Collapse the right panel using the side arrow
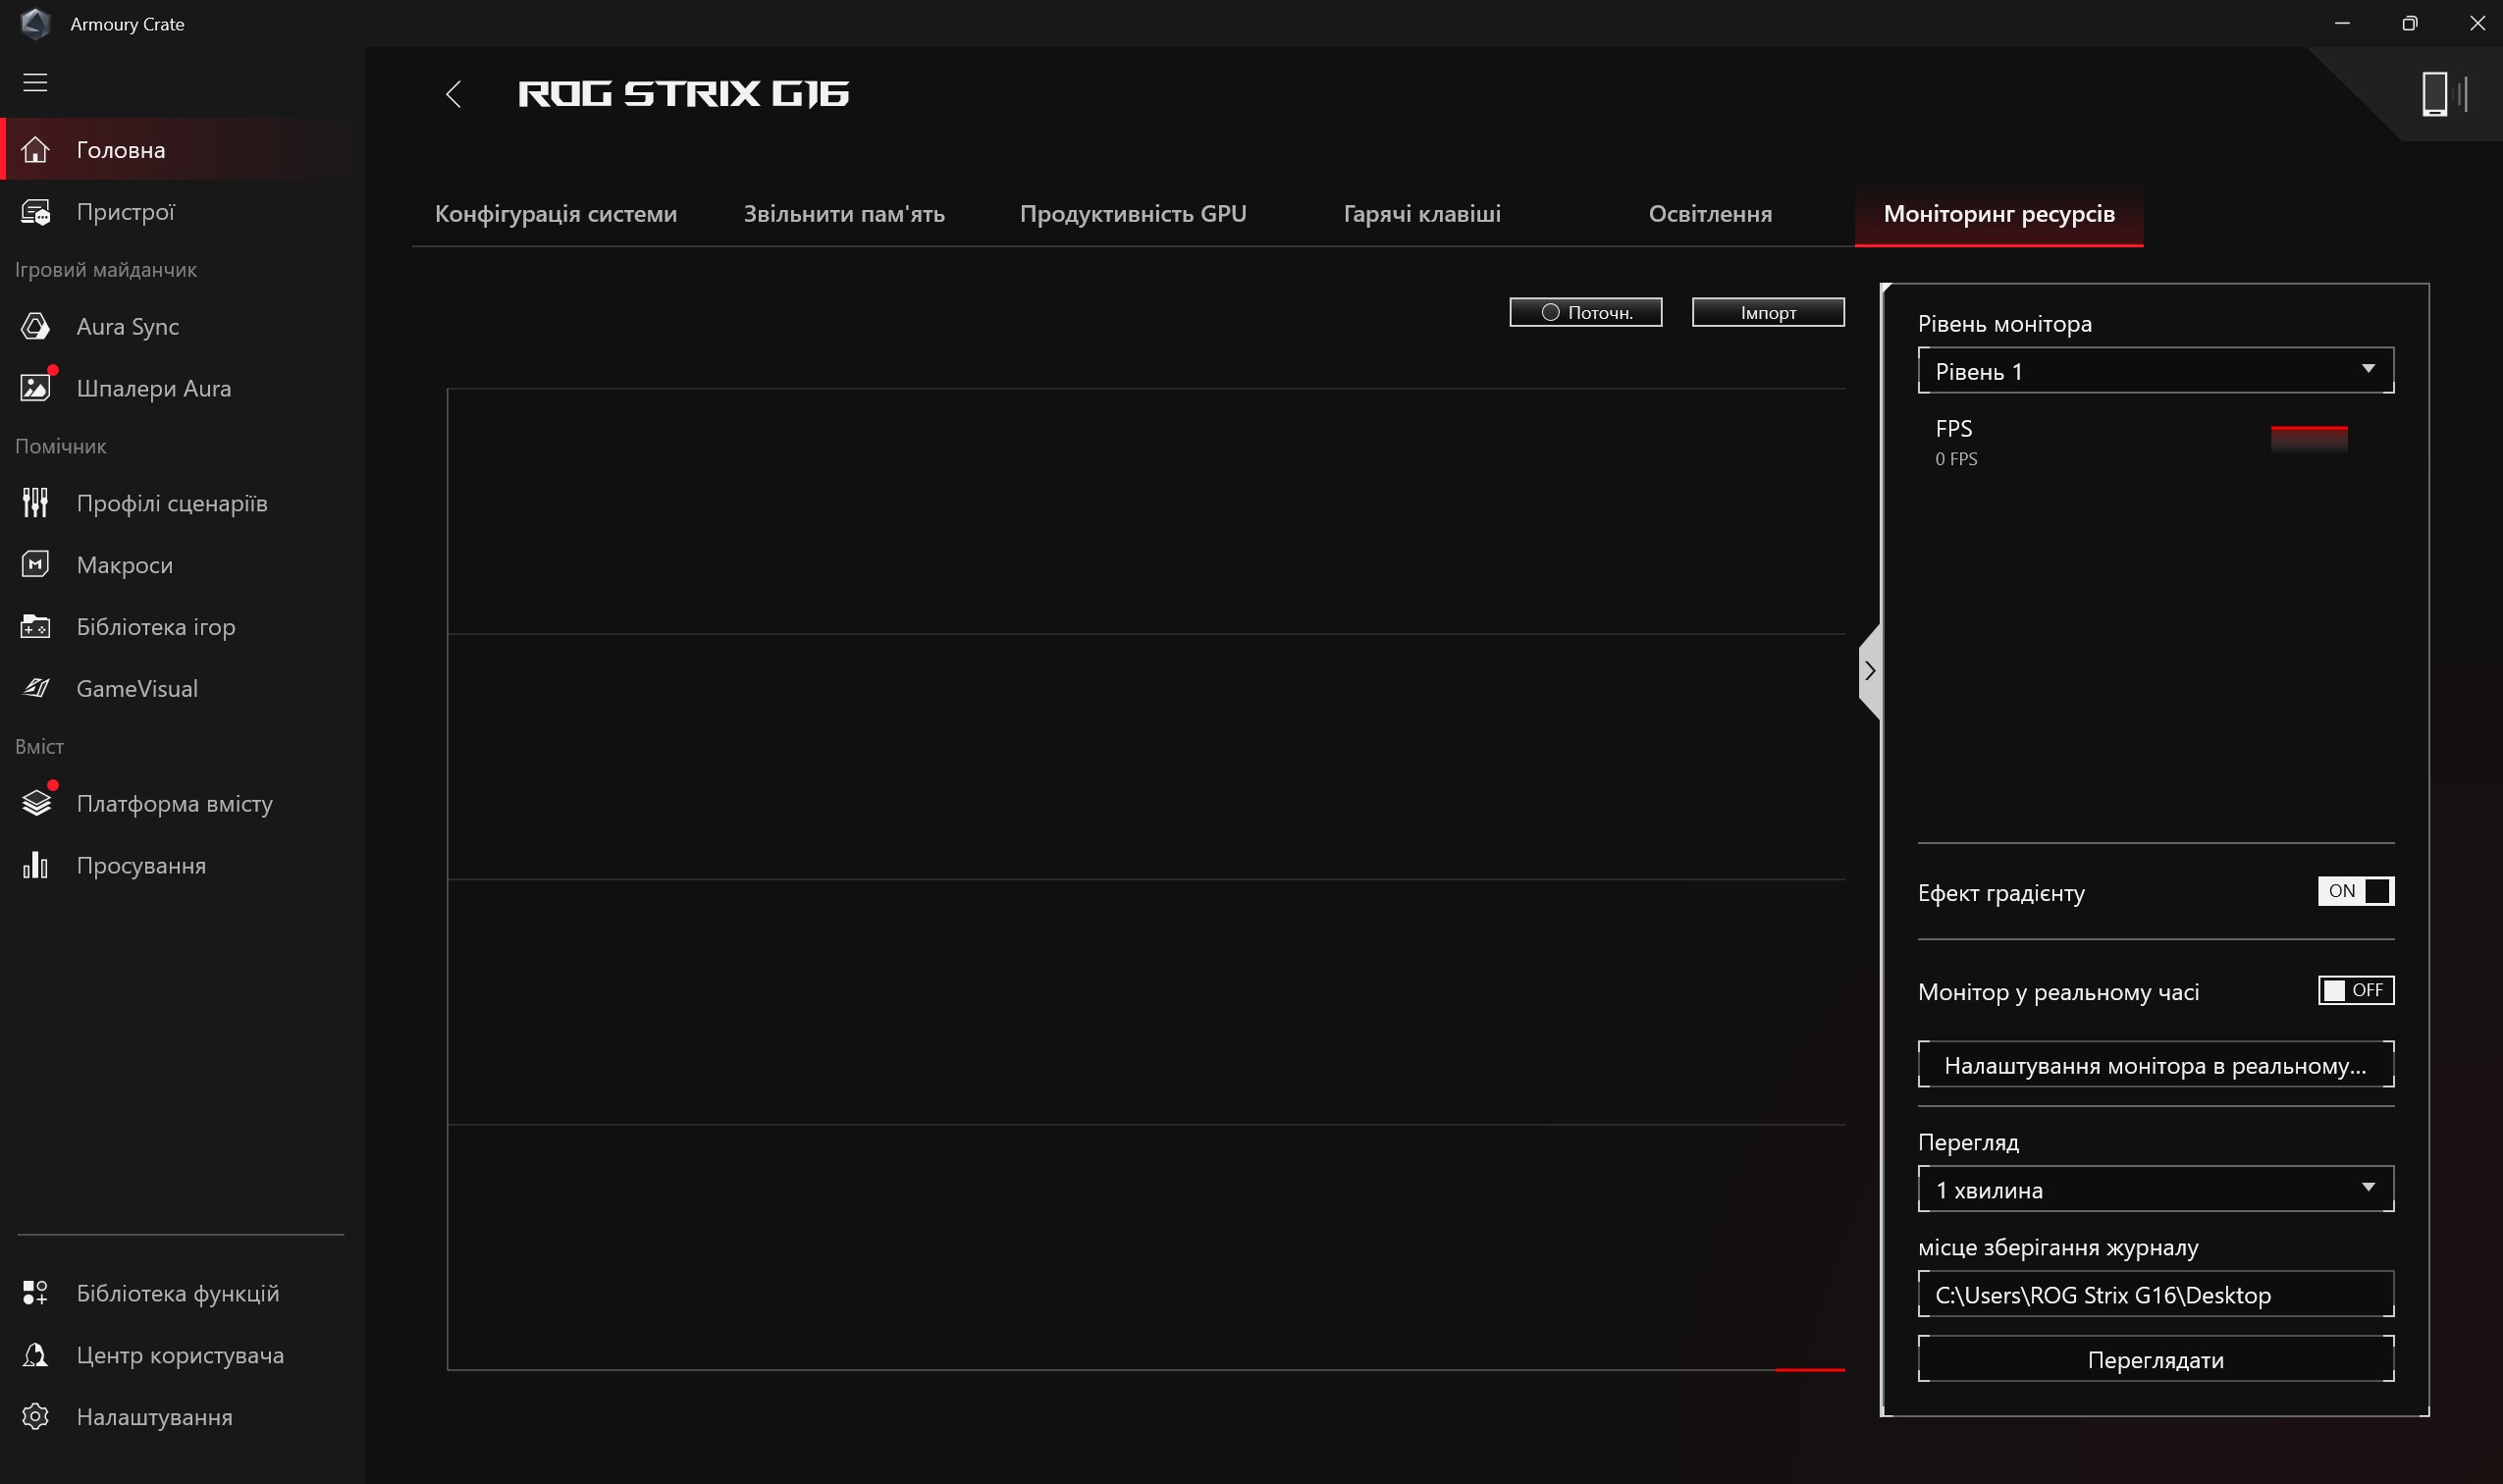2503x1484 pixels. coord(1869,670)
